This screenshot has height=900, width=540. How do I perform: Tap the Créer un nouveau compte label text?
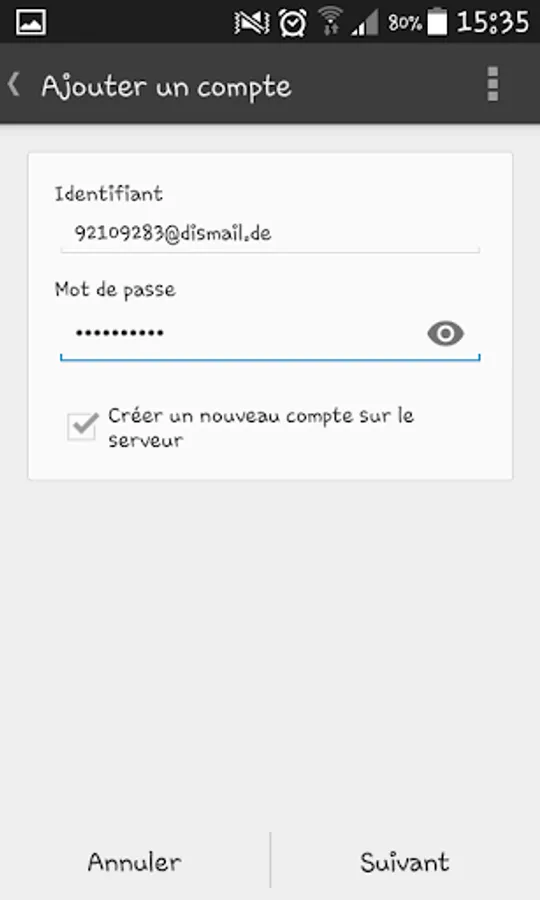pyautogui.click(x=261, y=428)
